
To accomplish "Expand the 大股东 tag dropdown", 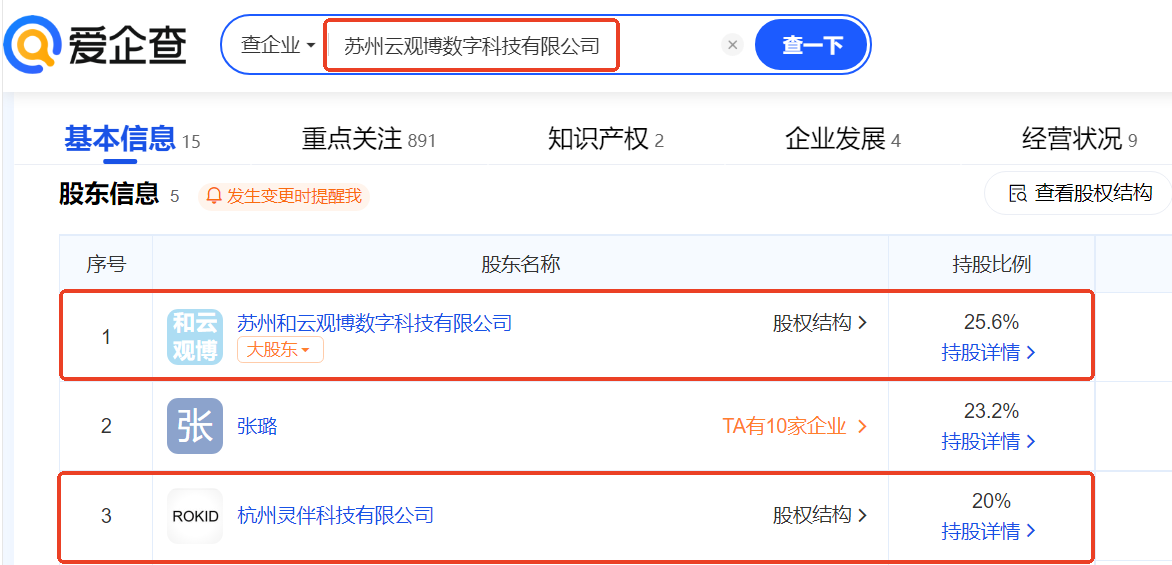I will coord(280,350).
